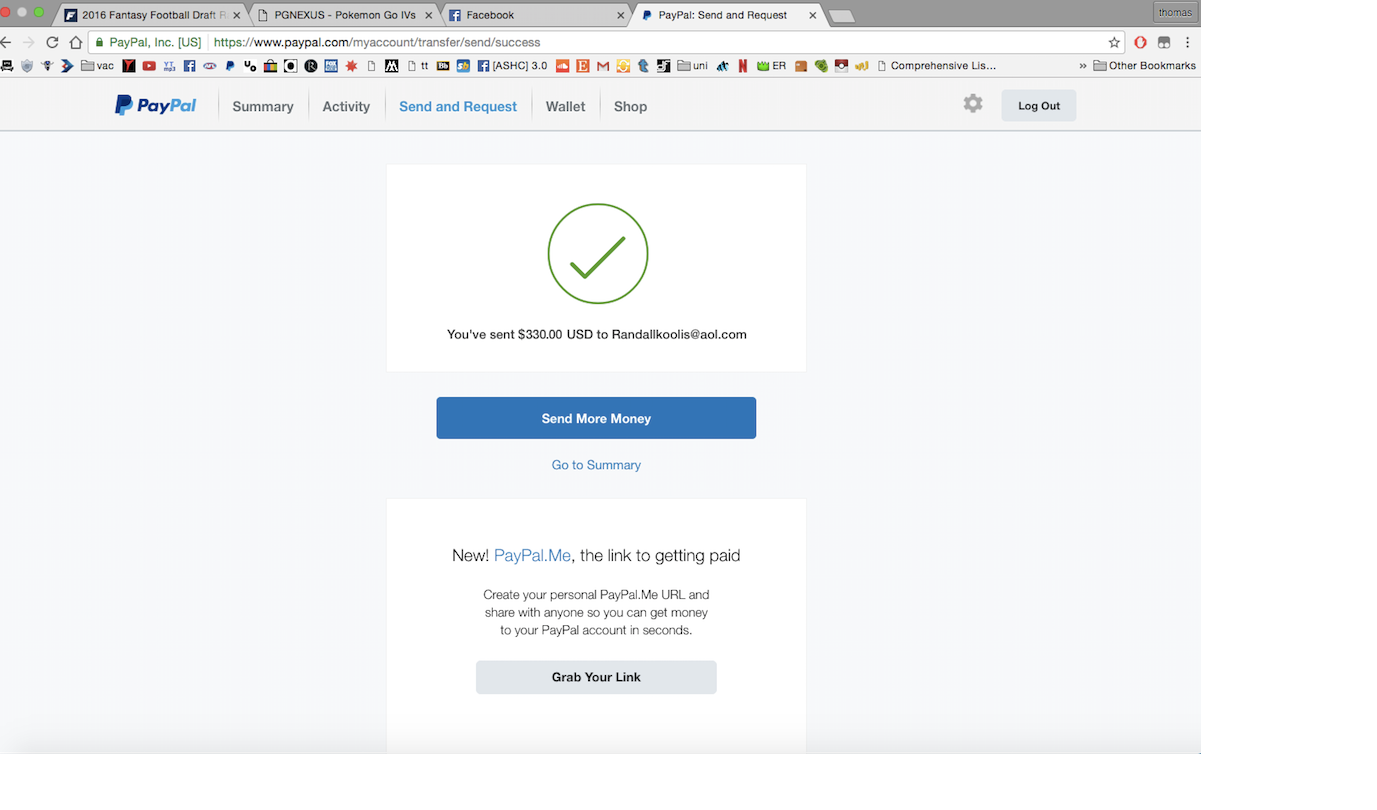Open the SoundCloud bookmark icon

562,66
